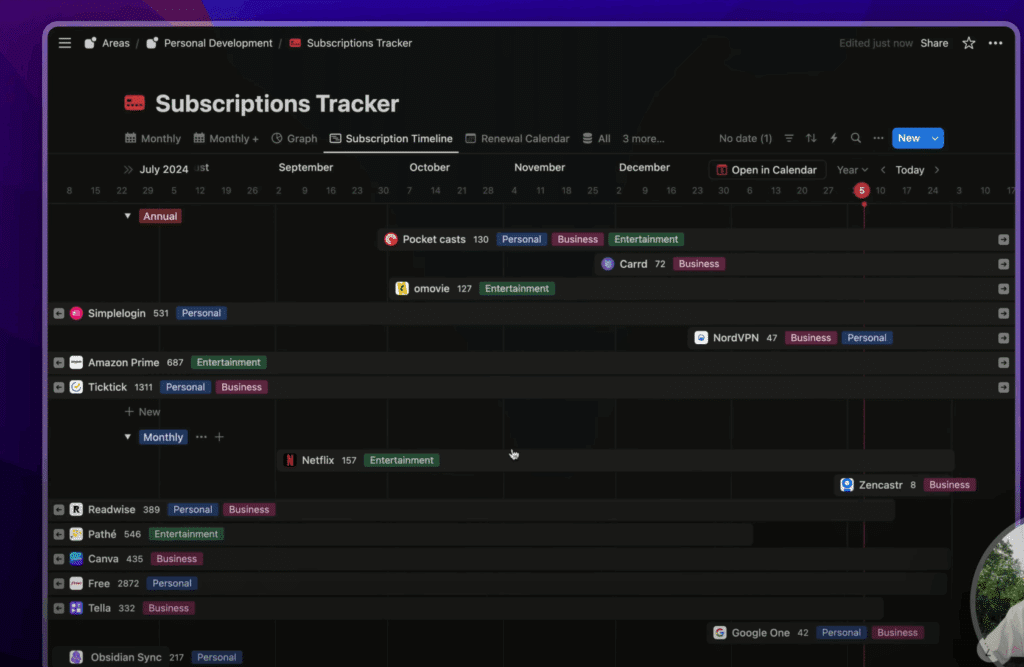Expand the '3 more...' views list

click(x=643, y=139)
